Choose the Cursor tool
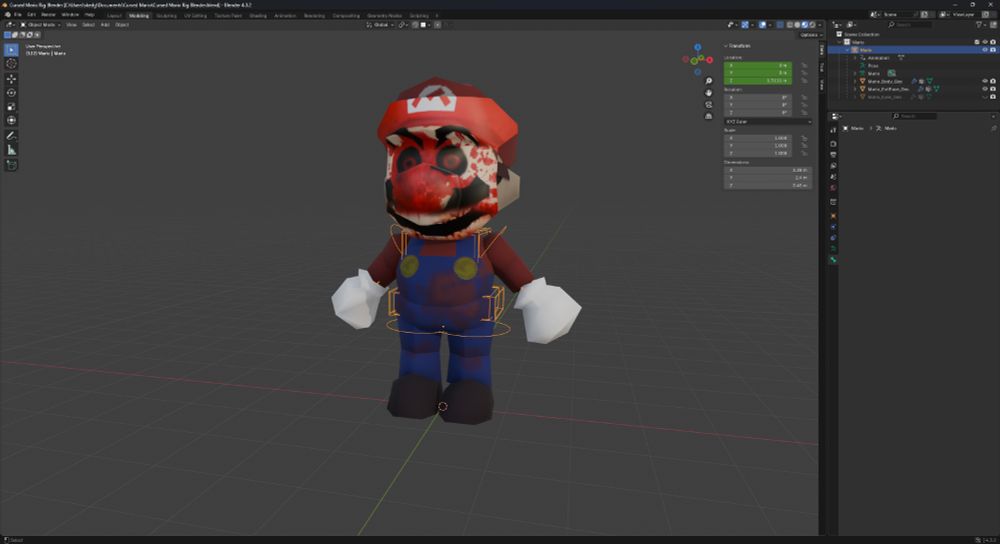Screen dimensions: 1000x544 (x=12, y=63)
